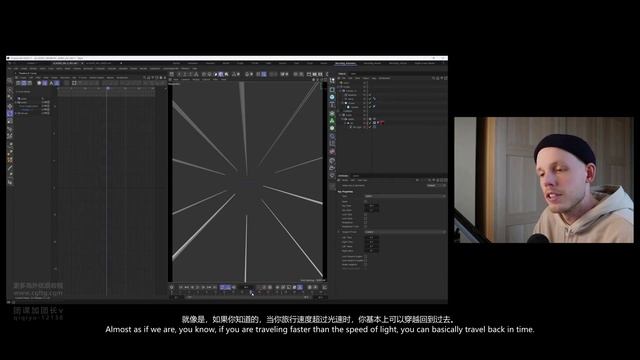Click the current frame field under the viewport
This screenshot has width=640, height=360.
(x=246, y=287)
